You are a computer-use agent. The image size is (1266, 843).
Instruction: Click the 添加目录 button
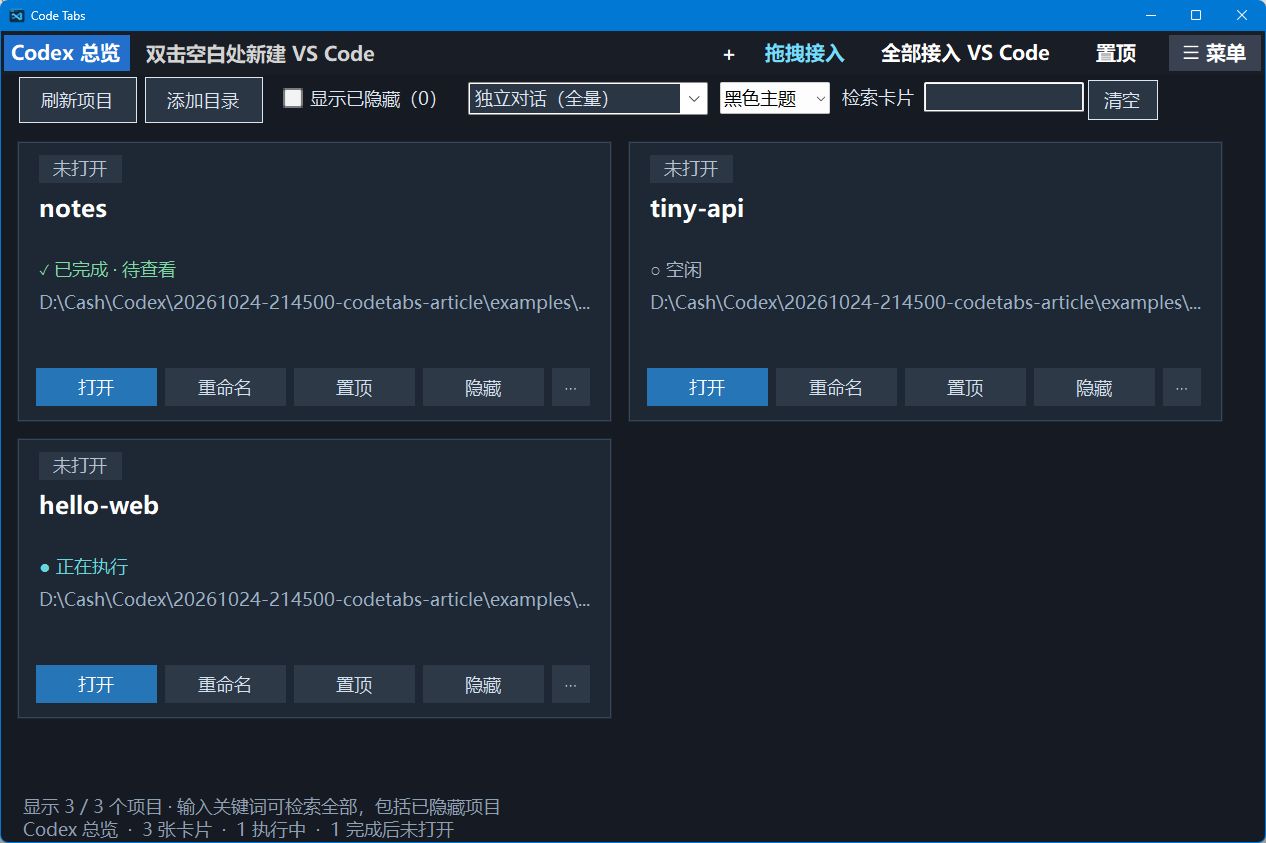click(203, 100)
